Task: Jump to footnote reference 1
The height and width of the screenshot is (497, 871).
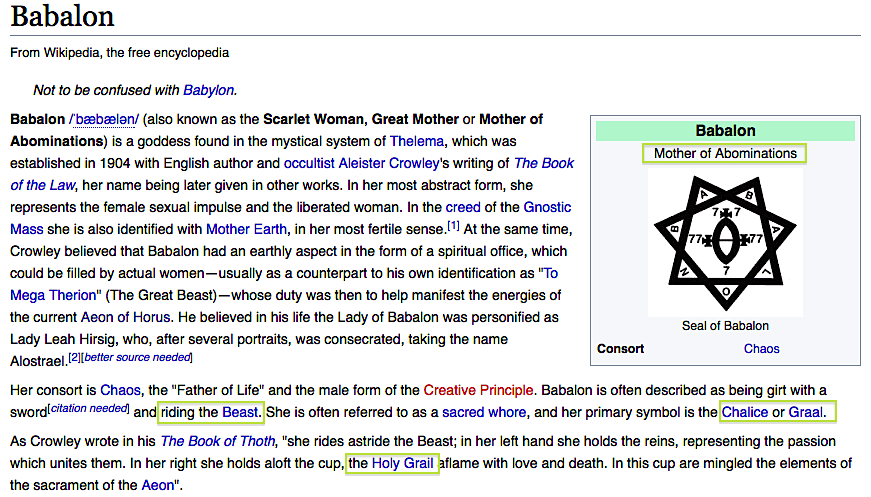Action: pyautogui.click(x=453, y=225)
